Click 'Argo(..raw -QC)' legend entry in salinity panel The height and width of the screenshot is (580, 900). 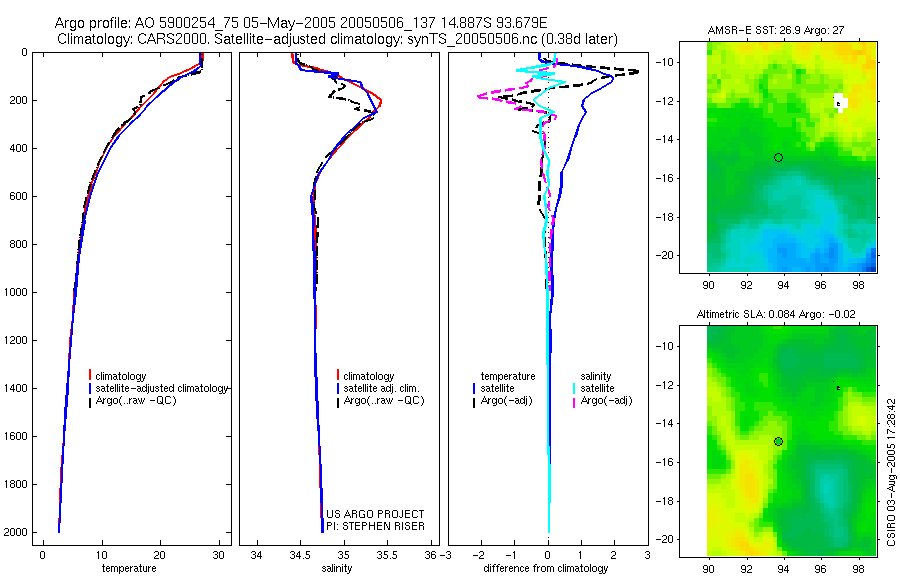383,401
